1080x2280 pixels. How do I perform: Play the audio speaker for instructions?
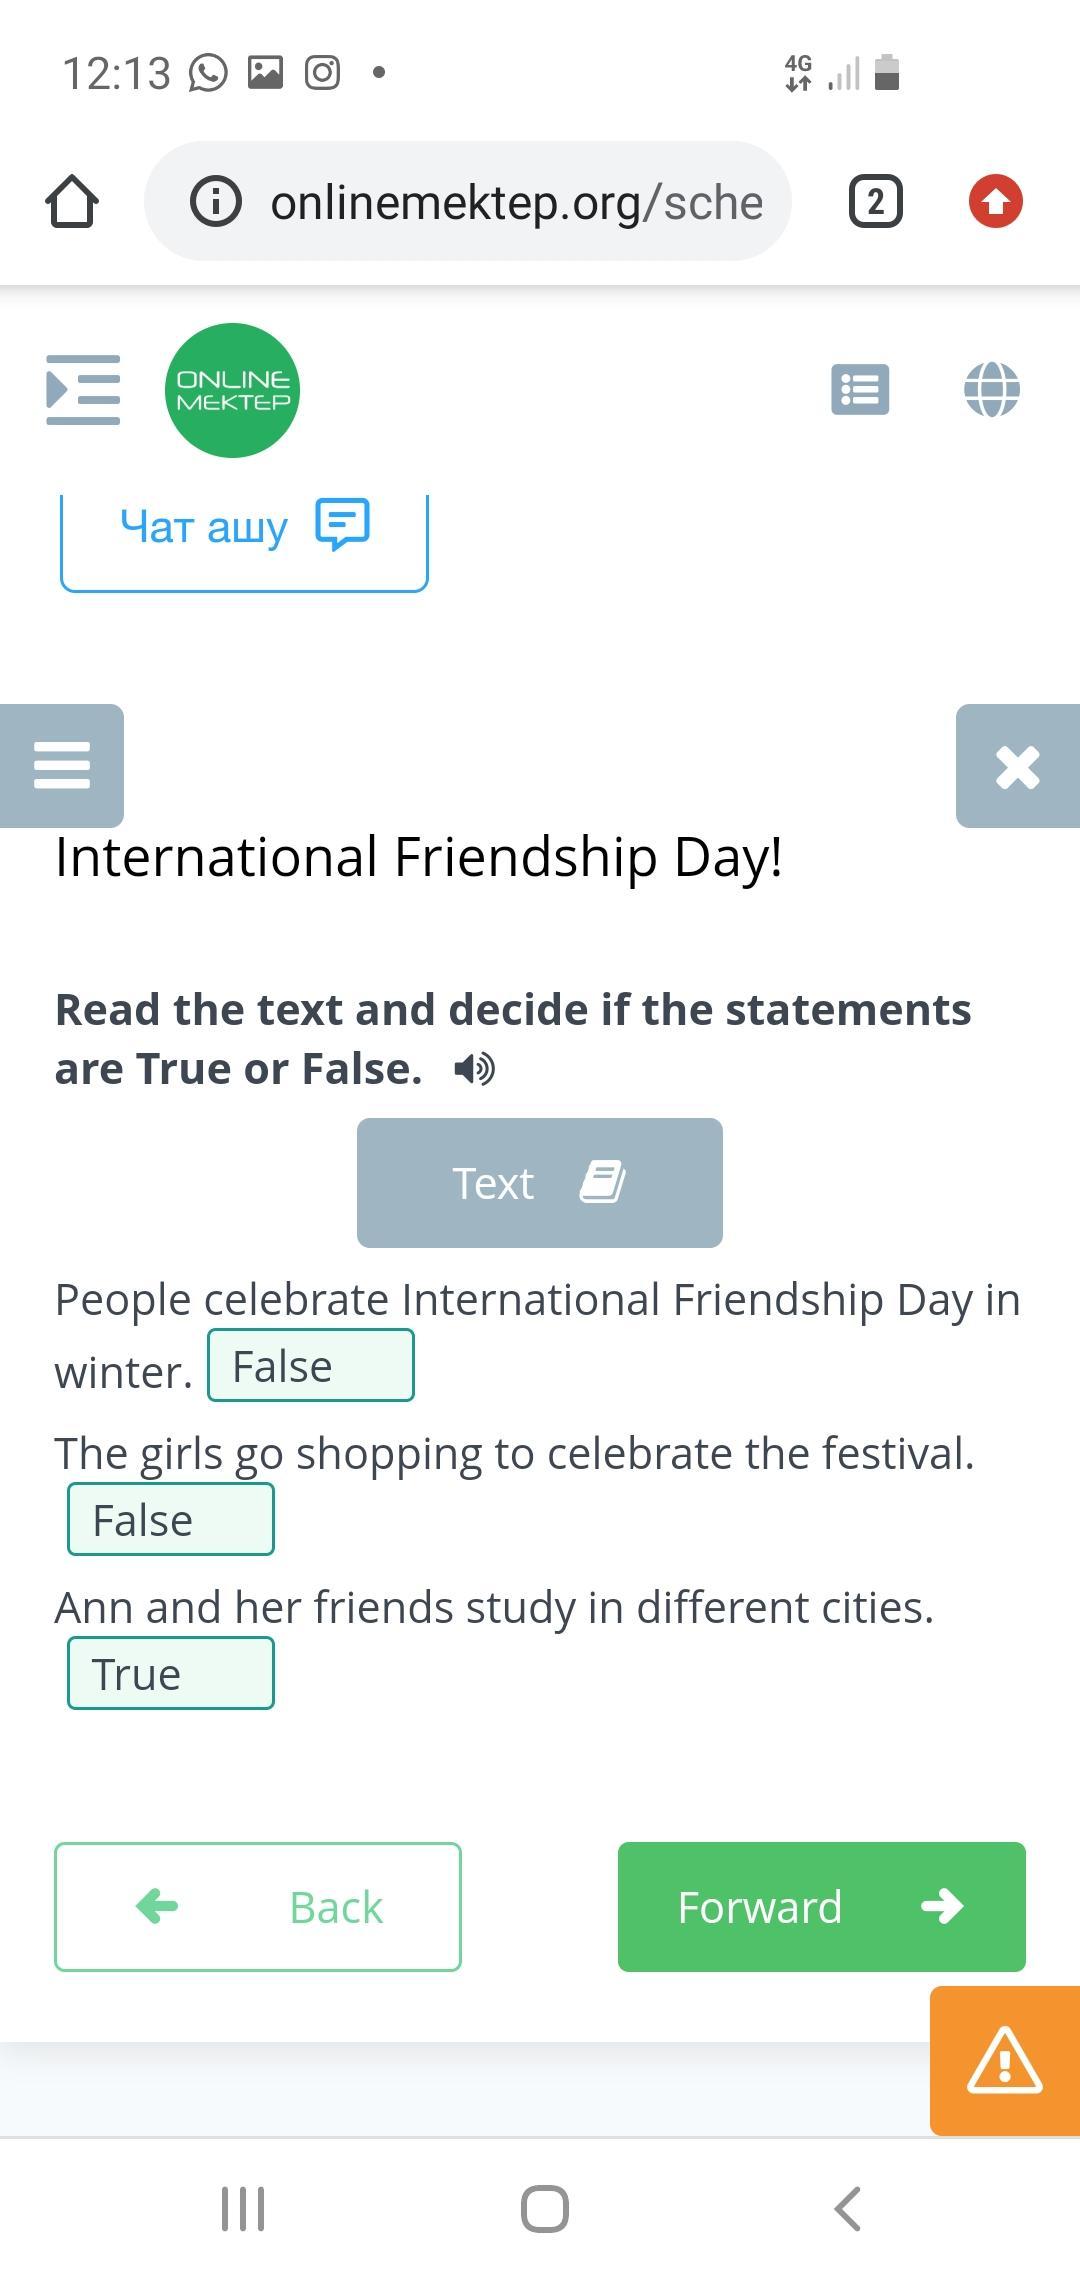point(474,1069)
